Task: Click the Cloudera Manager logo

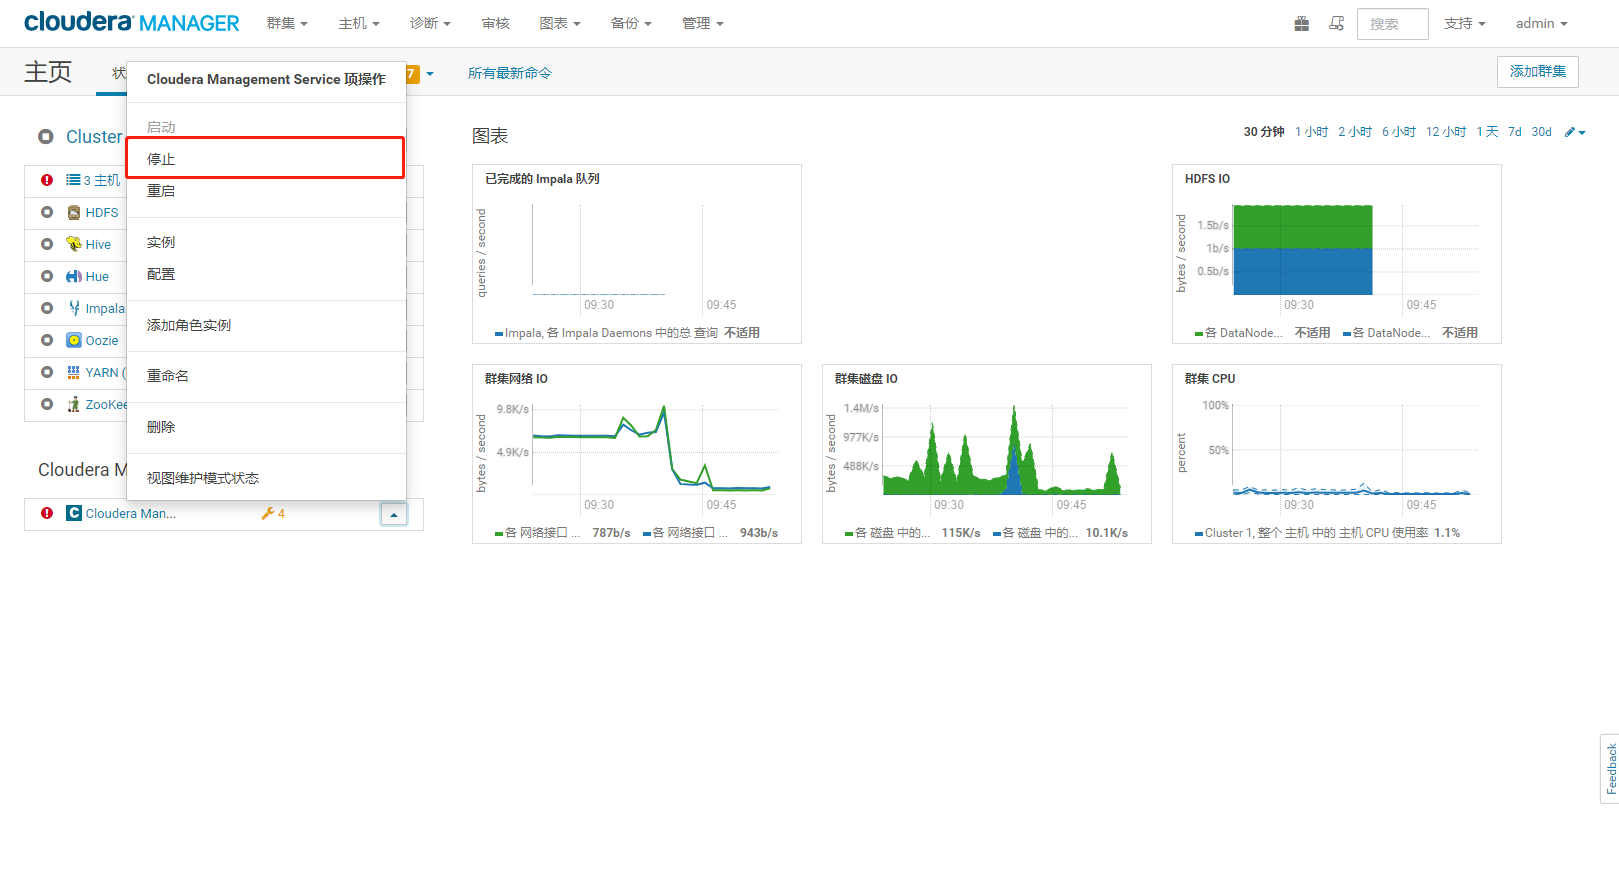Action: pyautogui.click(x=132, y=22)
